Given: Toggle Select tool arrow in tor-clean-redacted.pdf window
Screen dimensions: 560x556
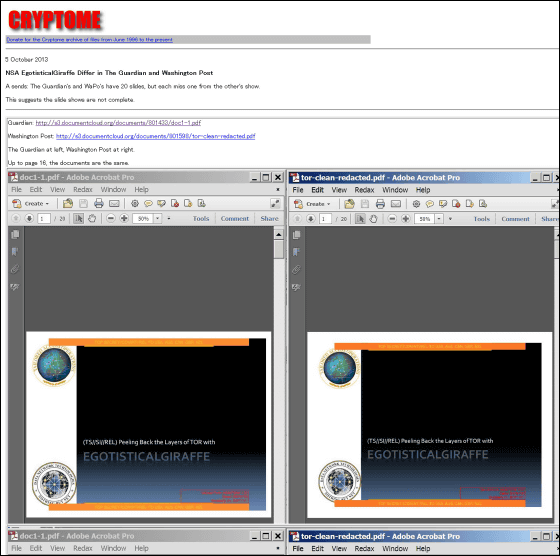Looking at the screenshot, I should pyautogui.click(x=360, y=219).
